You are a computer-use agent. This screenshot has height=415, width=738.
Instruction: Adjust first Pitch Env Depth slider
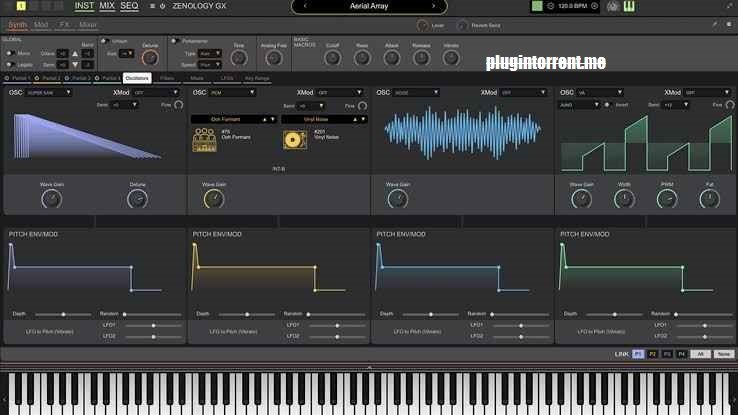coord(63,314)
